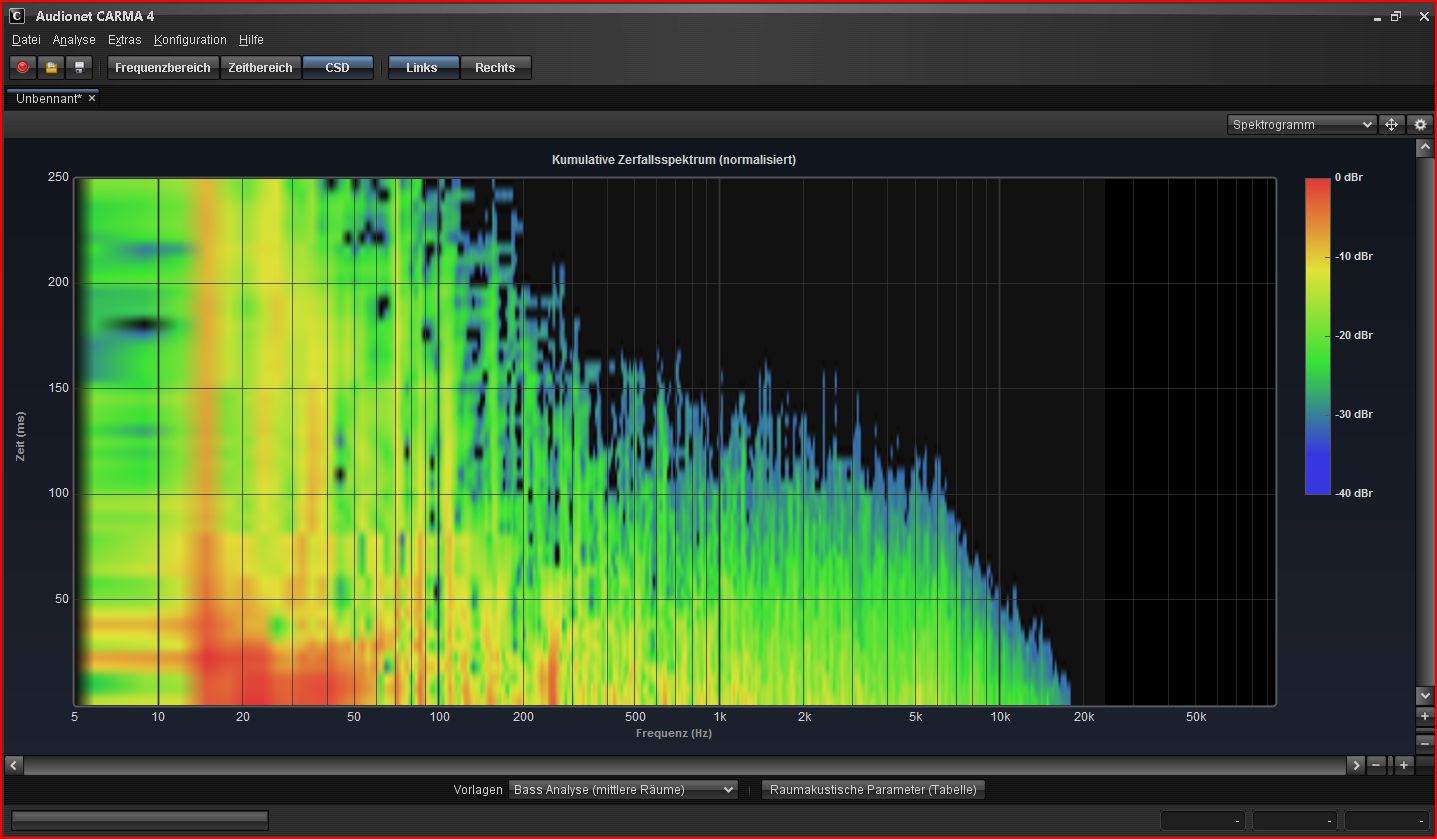Image resolution: width=1437 pixels, height=839 pixels.
Task: Click the pan/move arrows icon
Action: click(1390, 125)
